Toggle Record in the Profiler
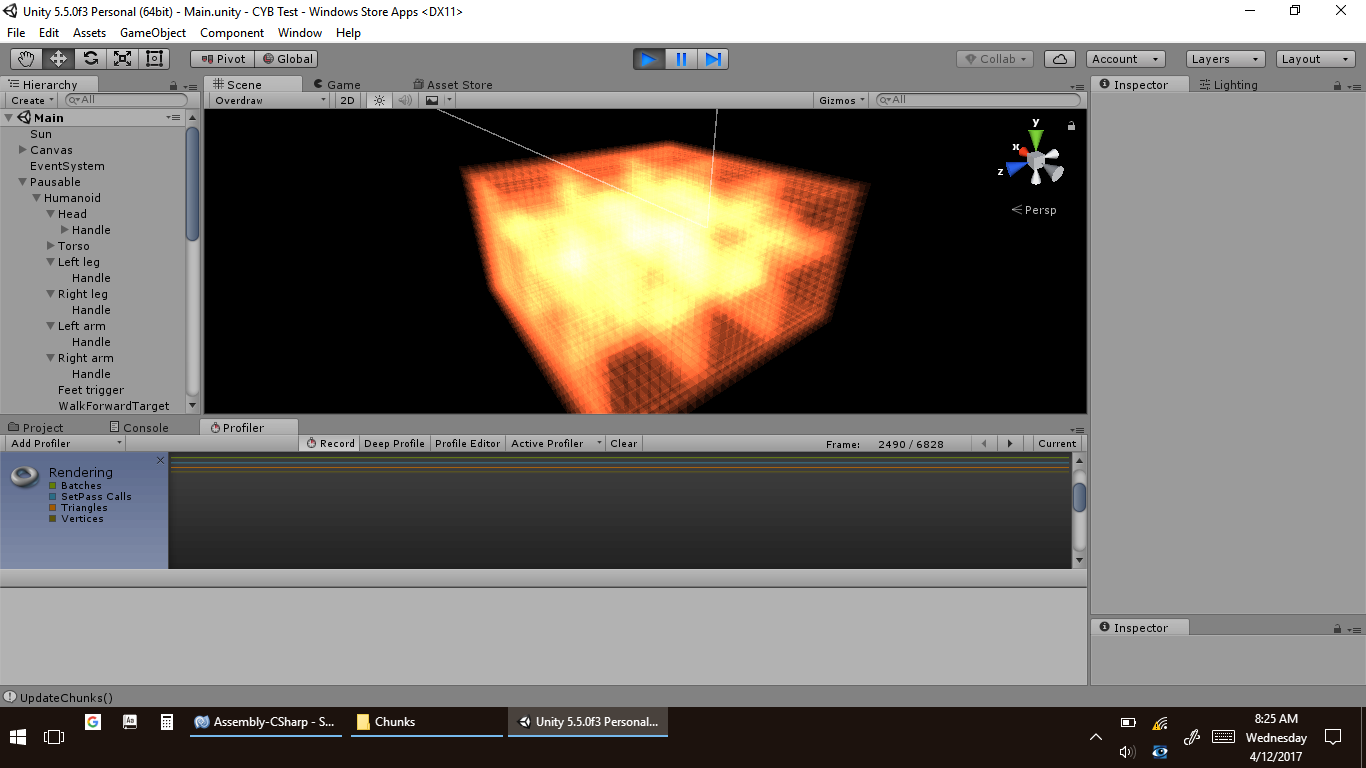The height and width of the screenshot is (768, 1366). tap(330, 443)
